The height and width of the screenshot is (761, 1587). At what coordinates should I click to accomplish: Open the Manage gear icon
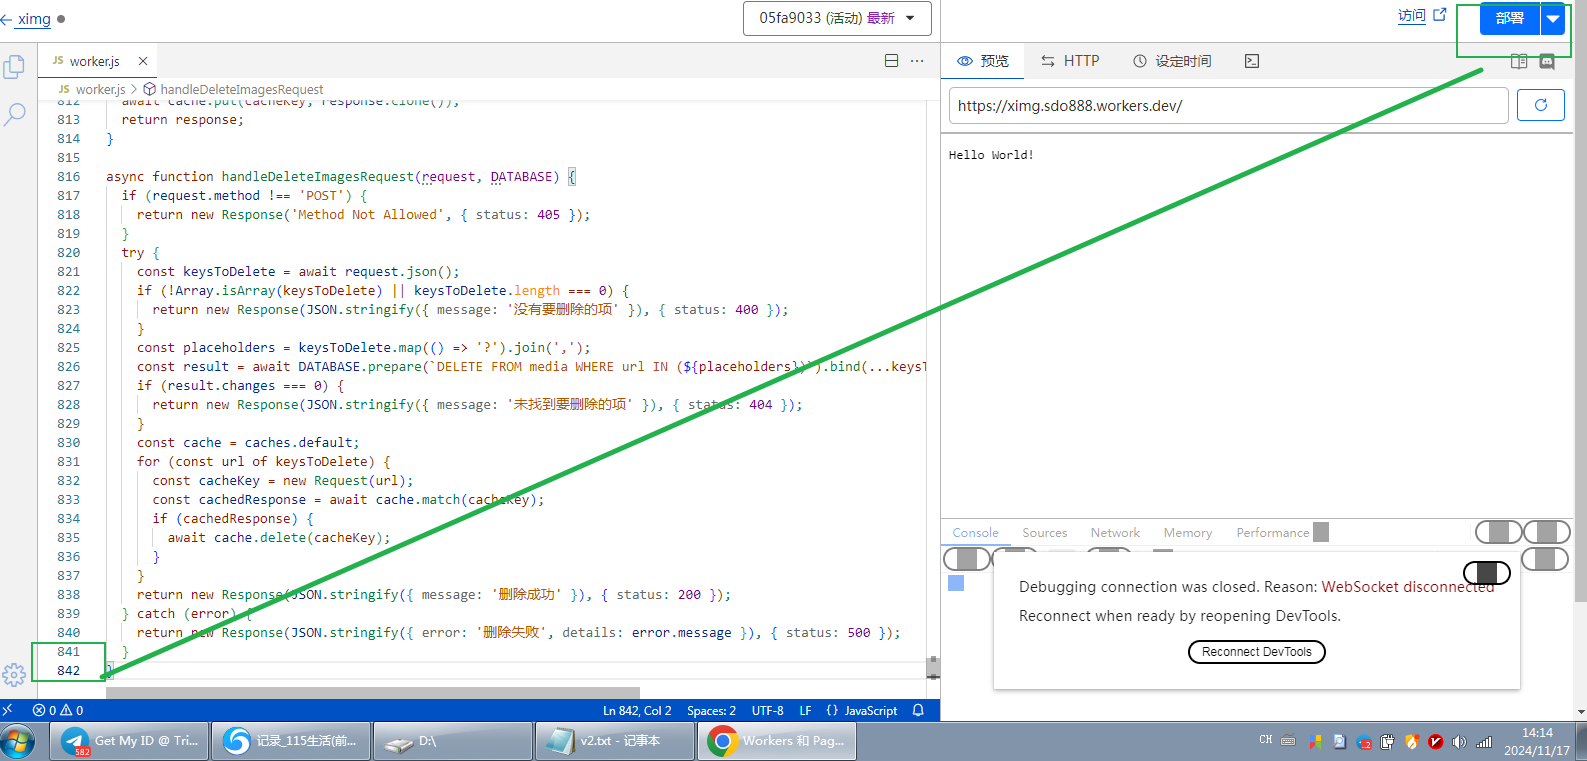(x=14, y=675)
